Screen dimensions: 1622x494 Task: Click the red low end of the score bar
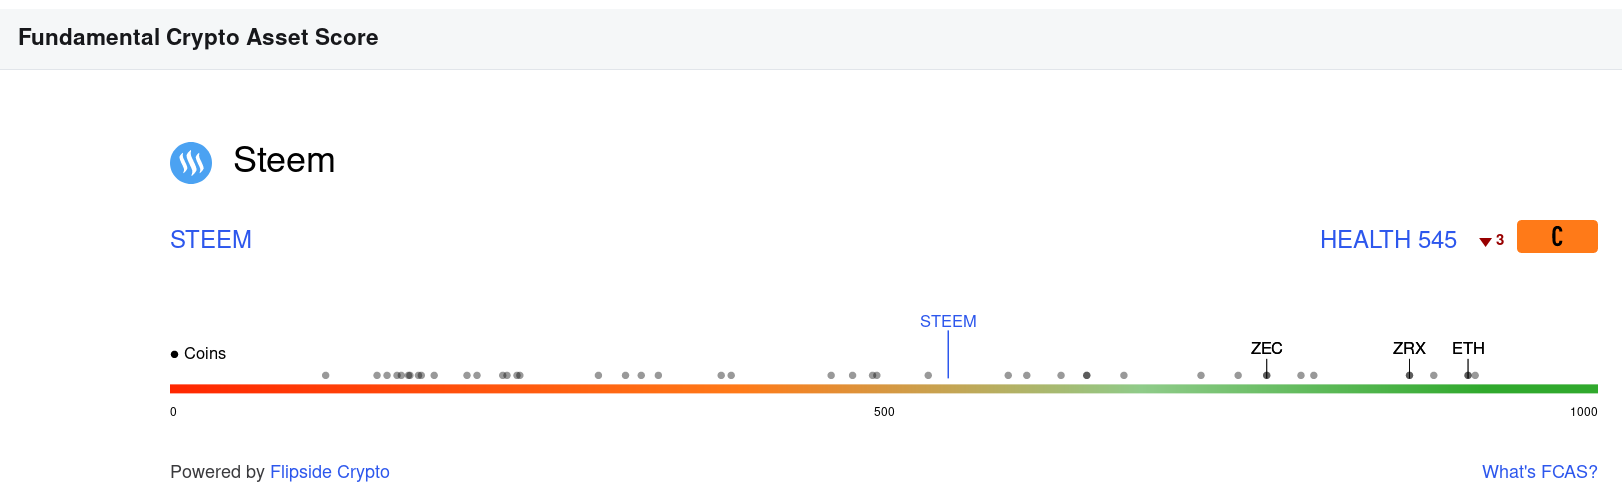click(185, 388)
